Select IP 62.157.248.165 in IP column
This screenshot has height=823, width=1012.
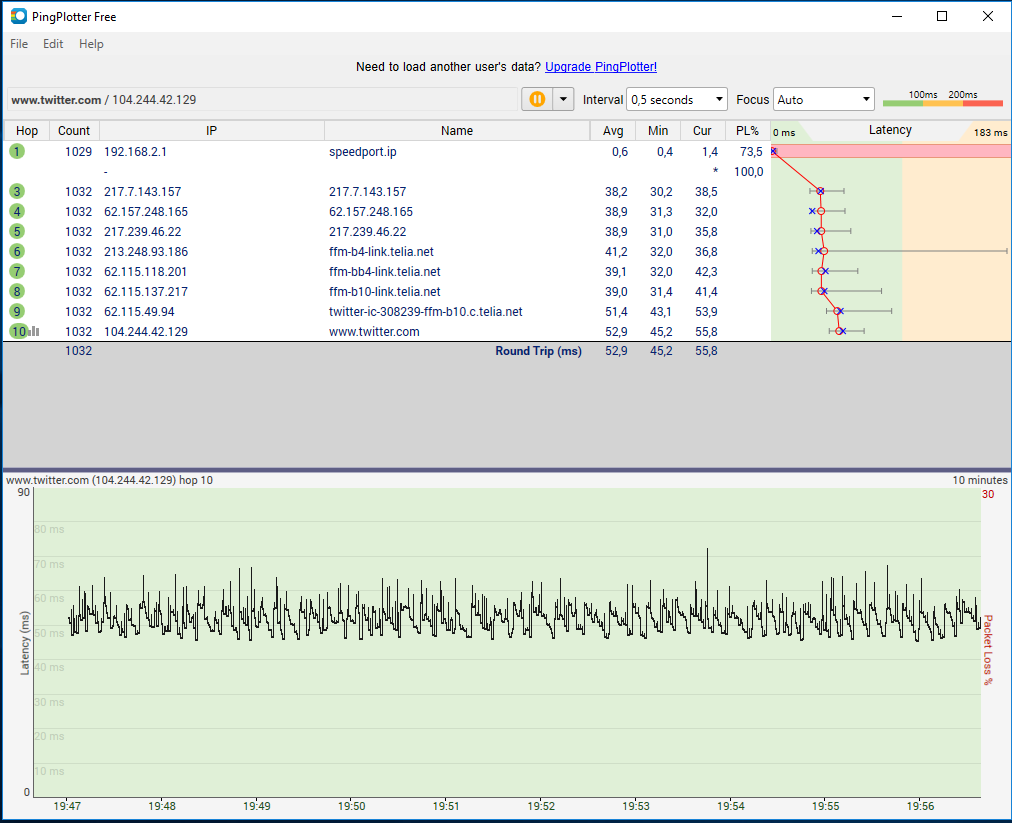pos(146,211)
